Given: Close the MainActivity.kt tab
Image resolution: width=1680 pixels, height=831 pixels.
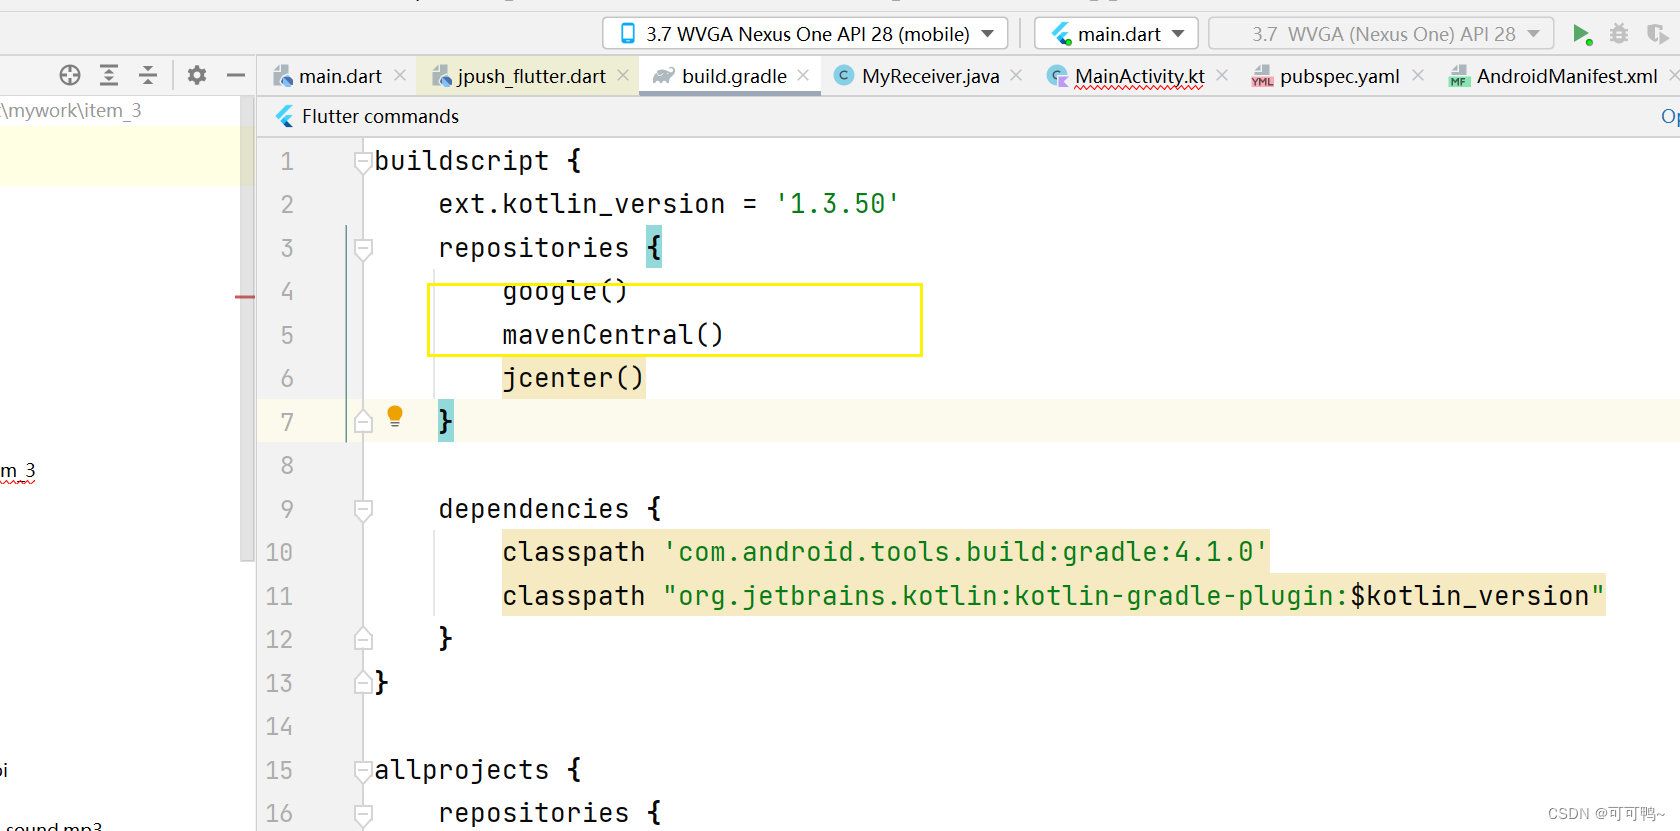Looking at the screenshot, I should point(1222,76).
